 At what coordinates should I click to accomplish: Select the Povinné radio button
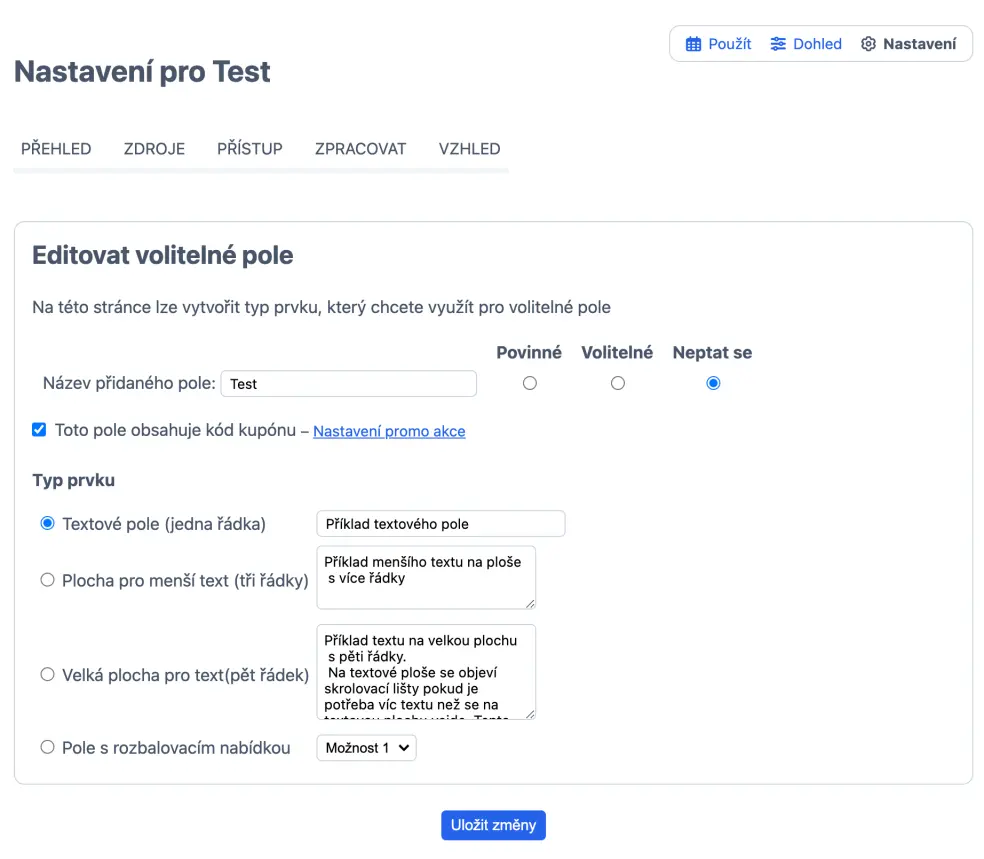click(x=530, y=383)
